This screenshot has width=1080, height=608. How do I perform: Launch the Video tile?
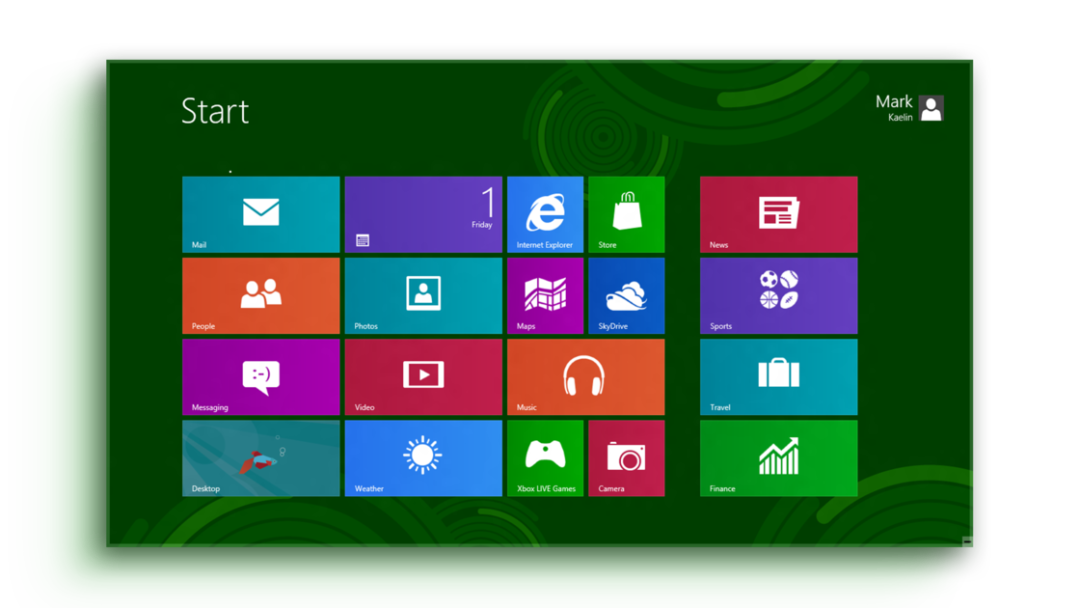click(423, 377)
